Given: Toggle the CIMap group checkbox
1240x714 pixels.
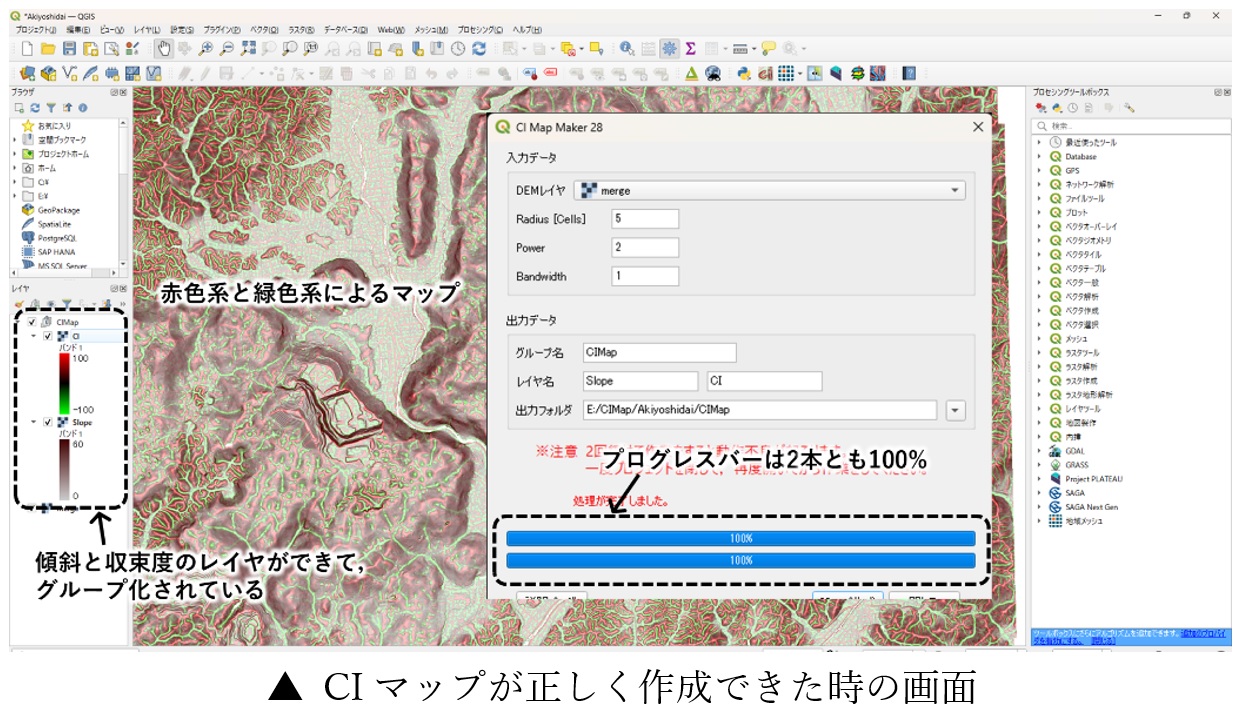Looking at the screenshot, I should point(32,322).
